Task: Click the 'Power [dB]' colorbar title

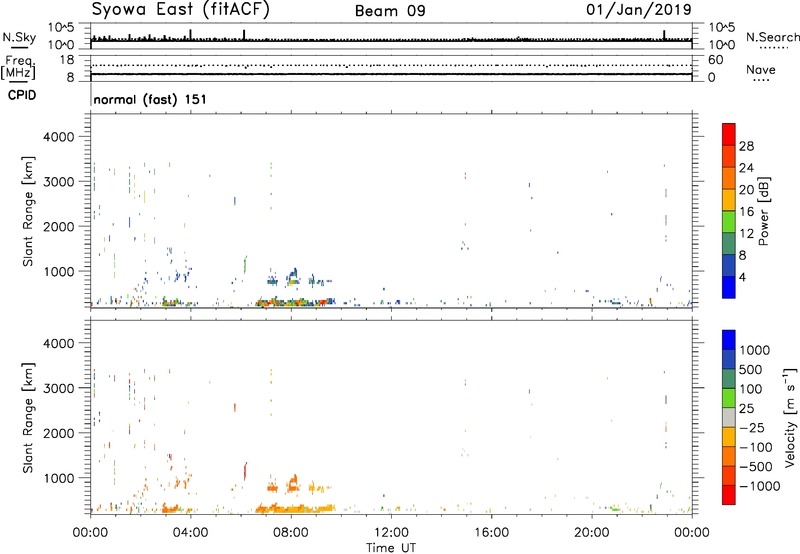Action: 763,211
